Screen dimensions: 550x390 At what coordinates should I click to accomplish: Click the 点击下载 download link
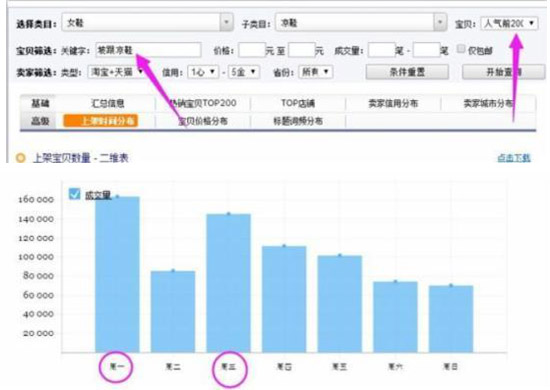(514, 158)
